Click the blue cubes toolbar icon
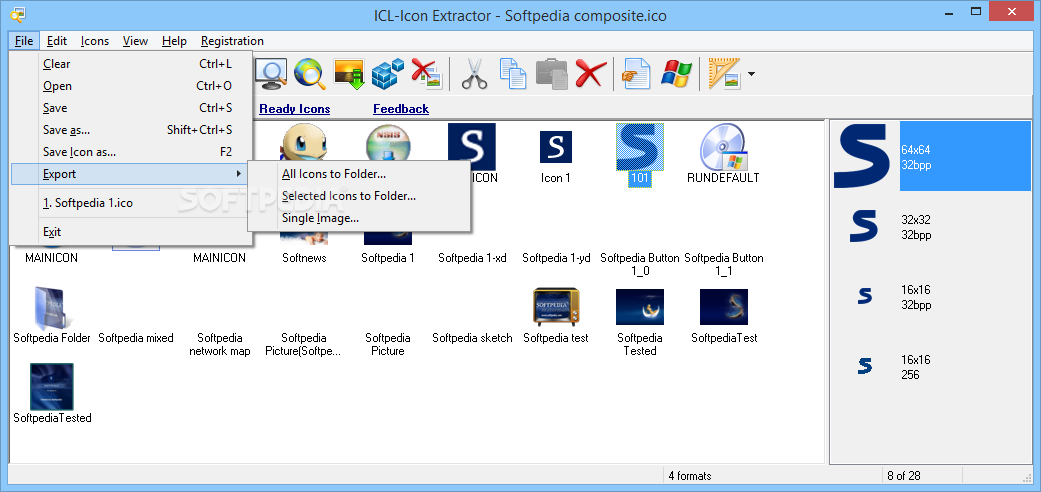This screenshot has height=492, width=1041. (x=388, y=73)
